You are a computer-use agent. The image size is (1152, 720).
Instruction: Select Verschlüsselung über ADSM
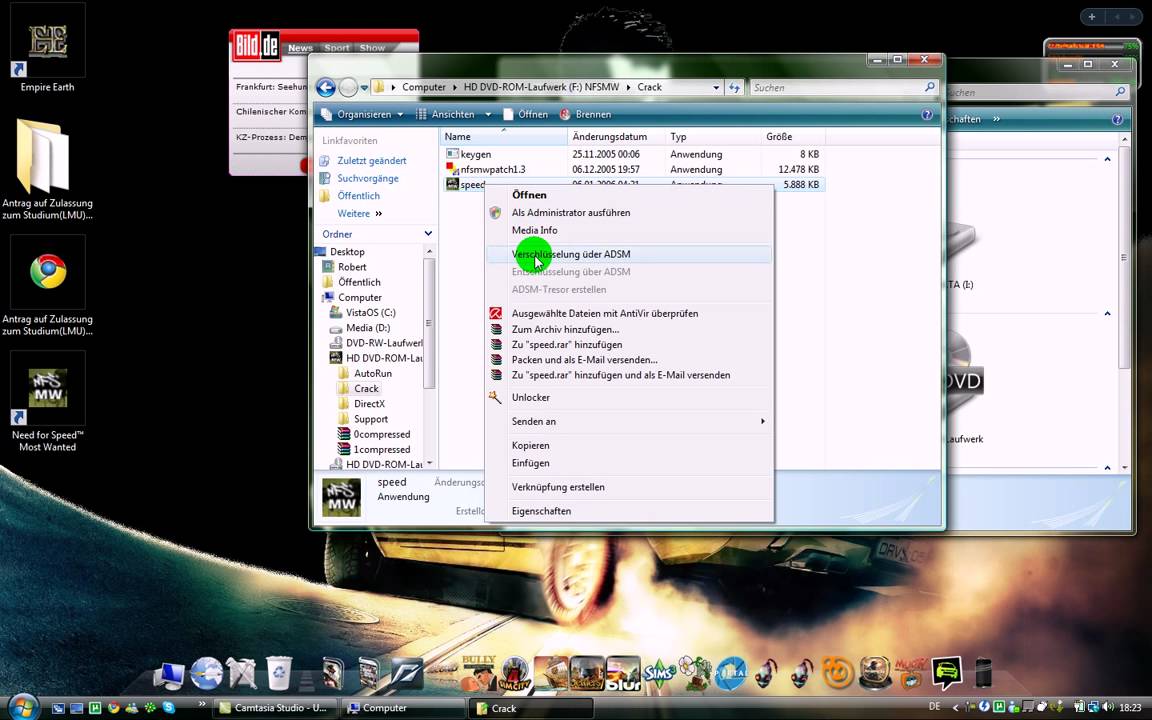pos(629,254)
